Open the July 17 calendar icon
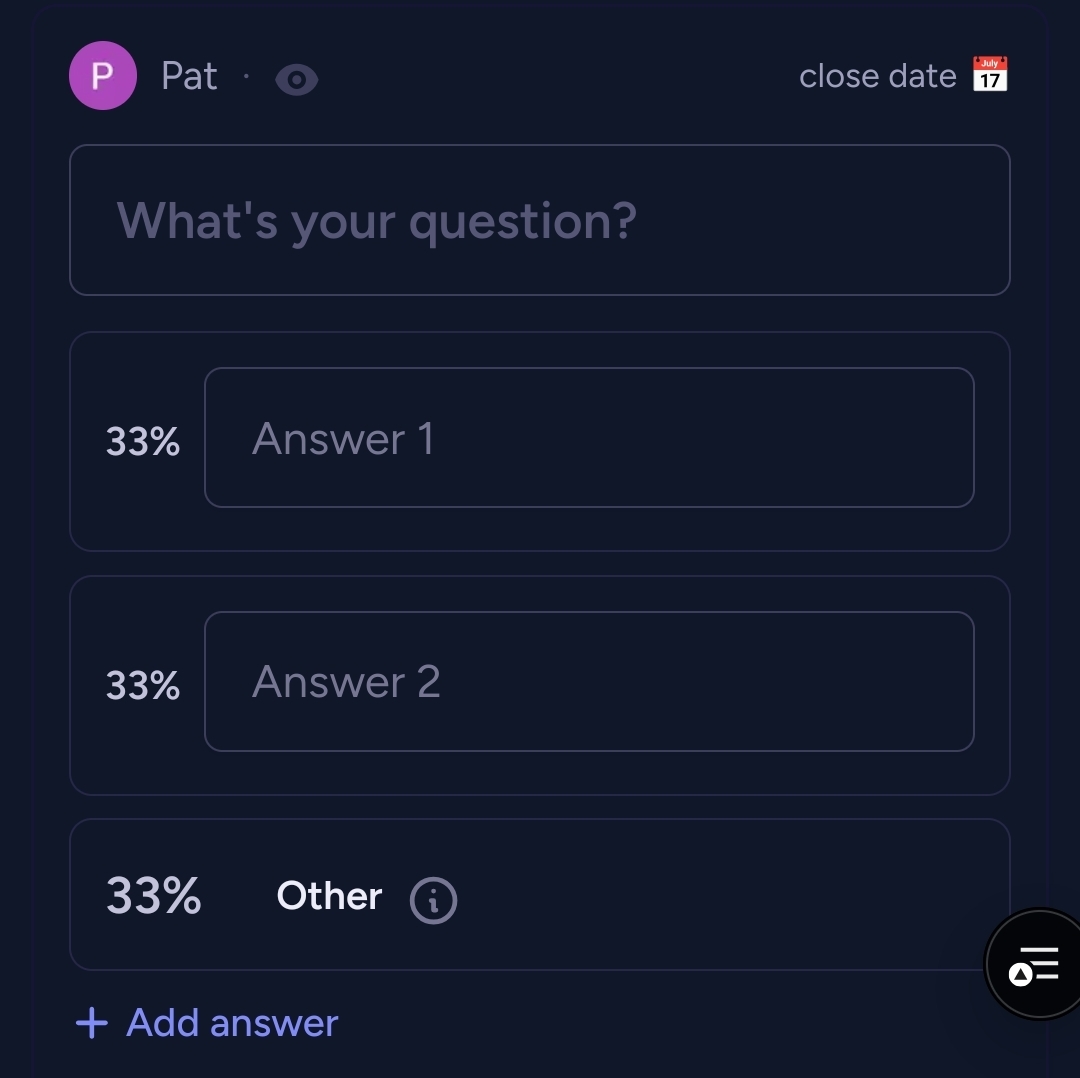Image resolution: width=1080 pixels, height=1078 pixels. click(x=990, y=75)
